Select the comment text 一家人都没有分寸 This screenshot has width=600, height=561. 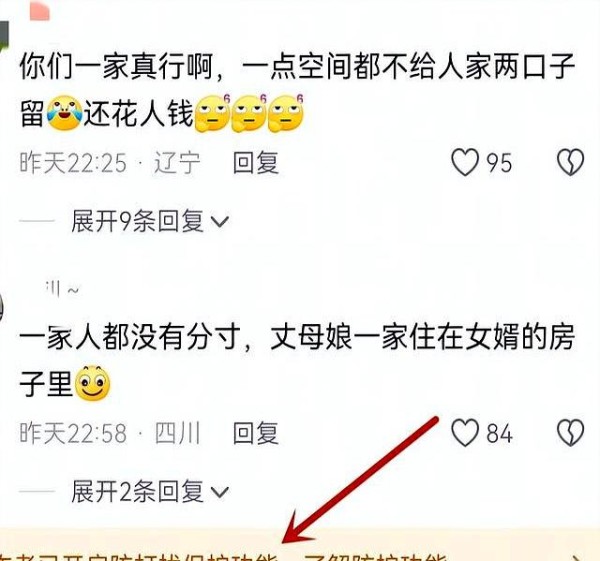pos(130,337)
